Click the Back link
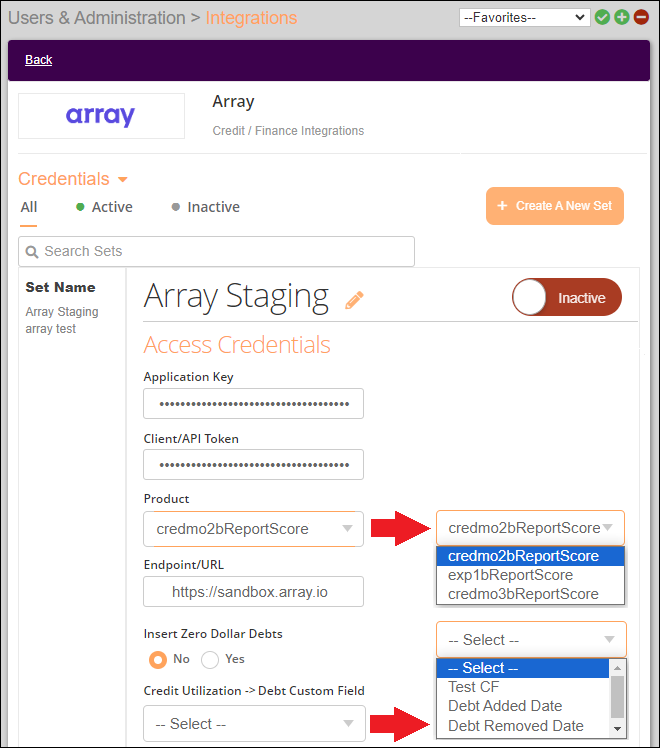The width and height of the screenshot is (660, 748). [x=39, y=60]
